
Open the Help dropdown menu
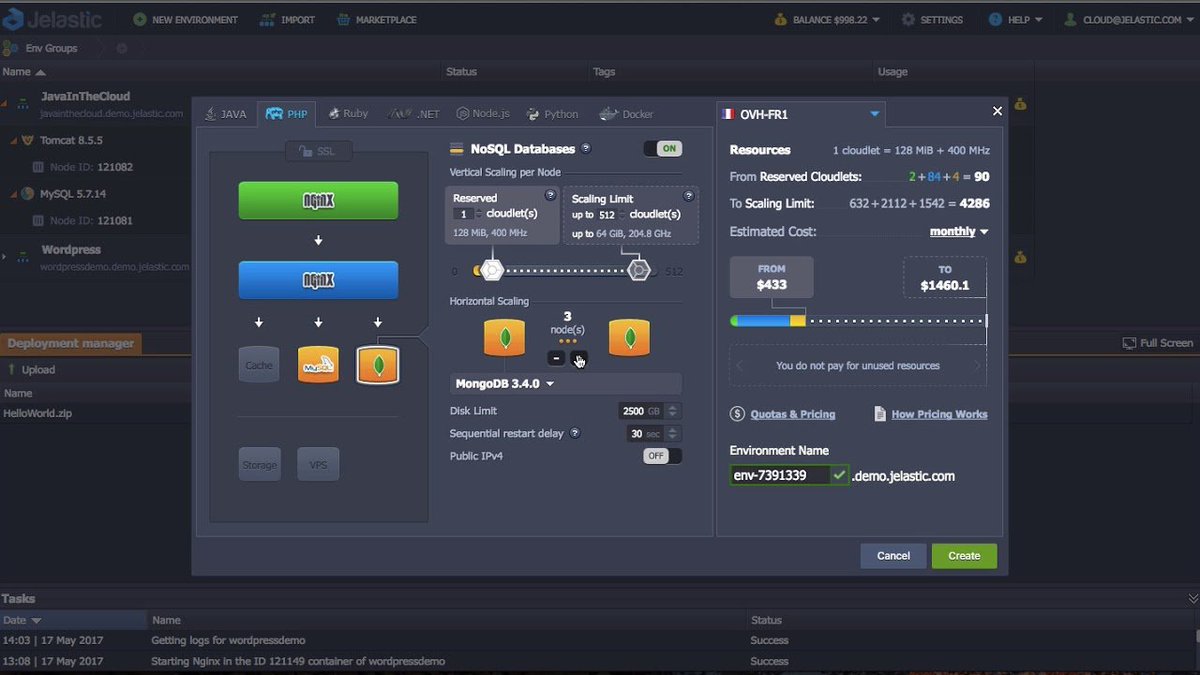[x=1015, y=19]
